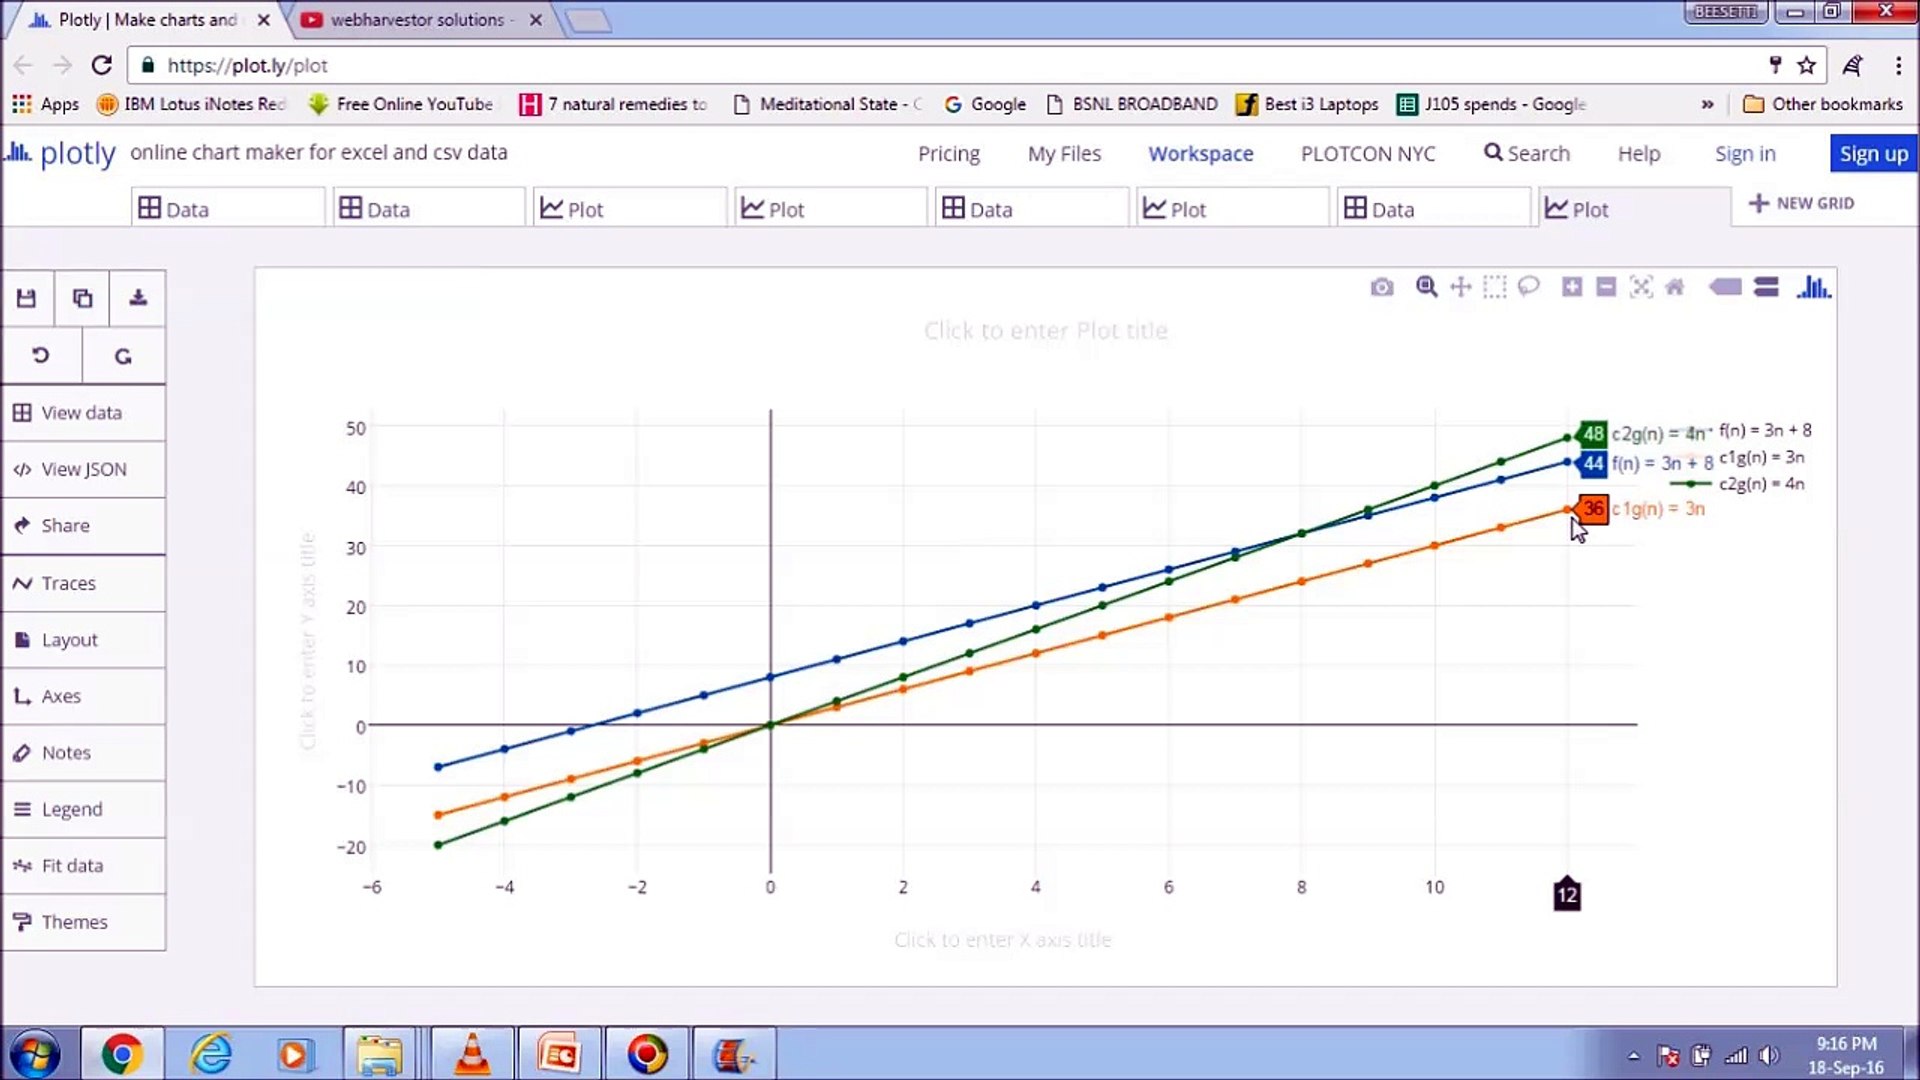Activate the zoom tool in plot toolbar
This screenshot has width=1920, height=1080.
[x=1427, y=287]
